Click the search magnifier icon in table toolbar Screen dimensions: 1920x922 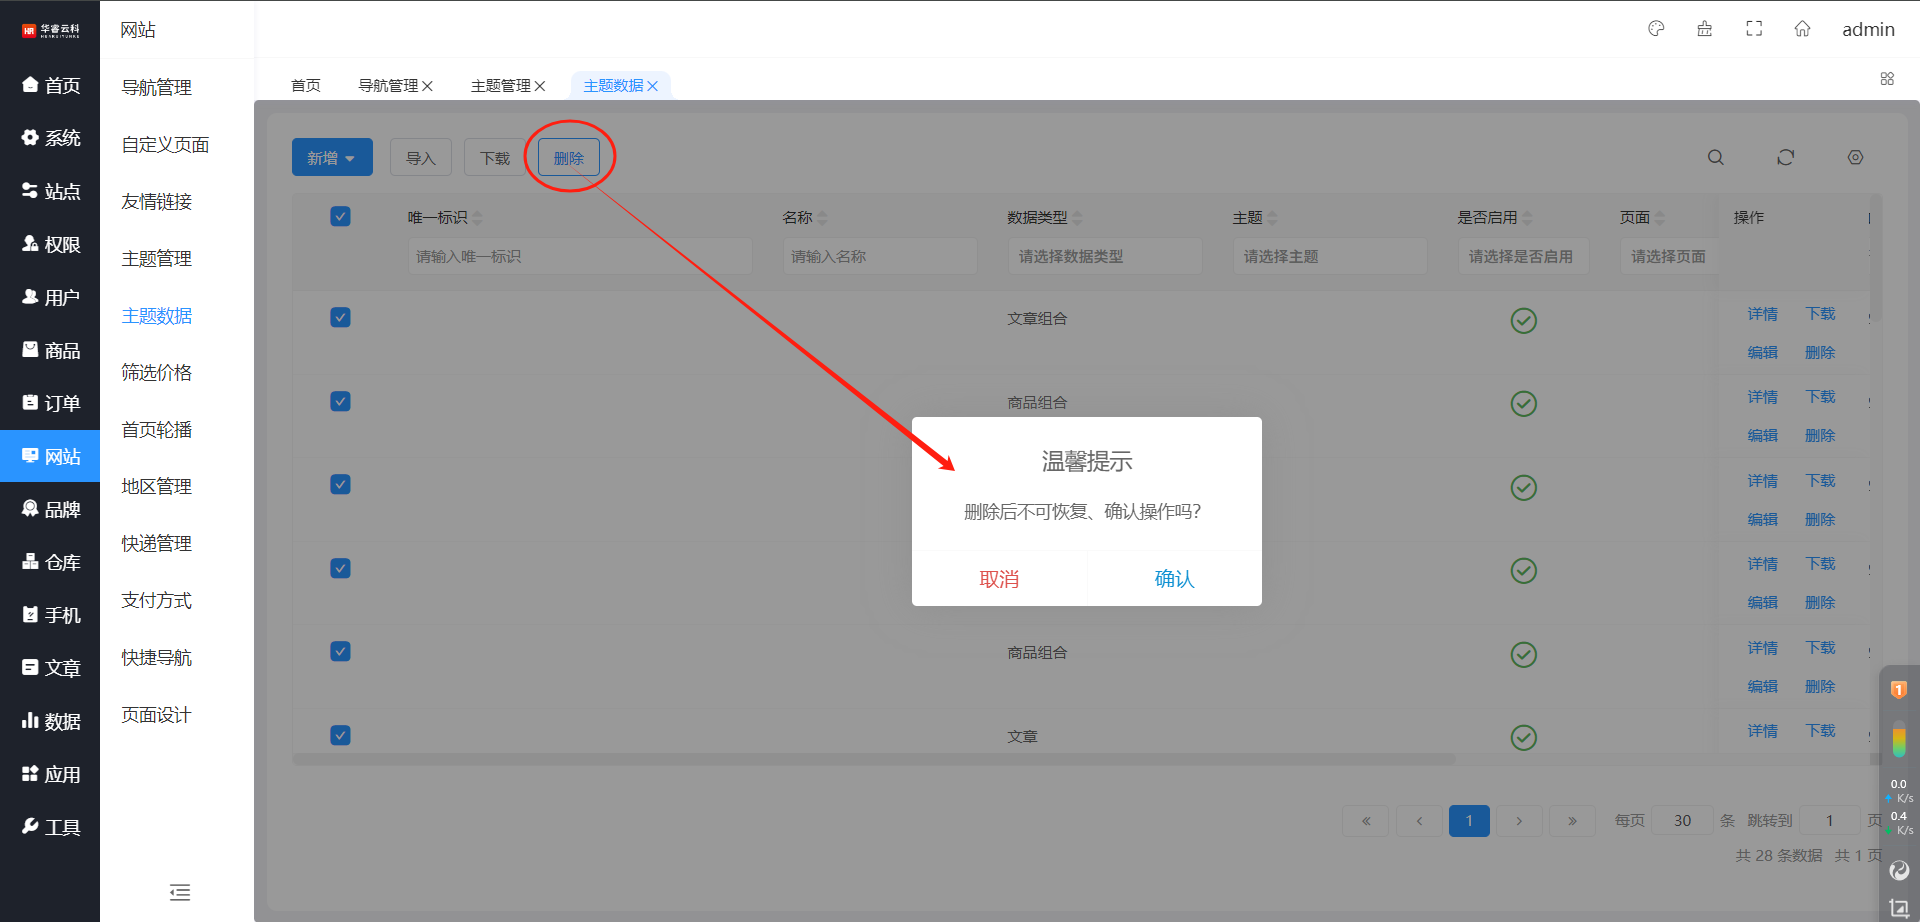[1716, 158]
